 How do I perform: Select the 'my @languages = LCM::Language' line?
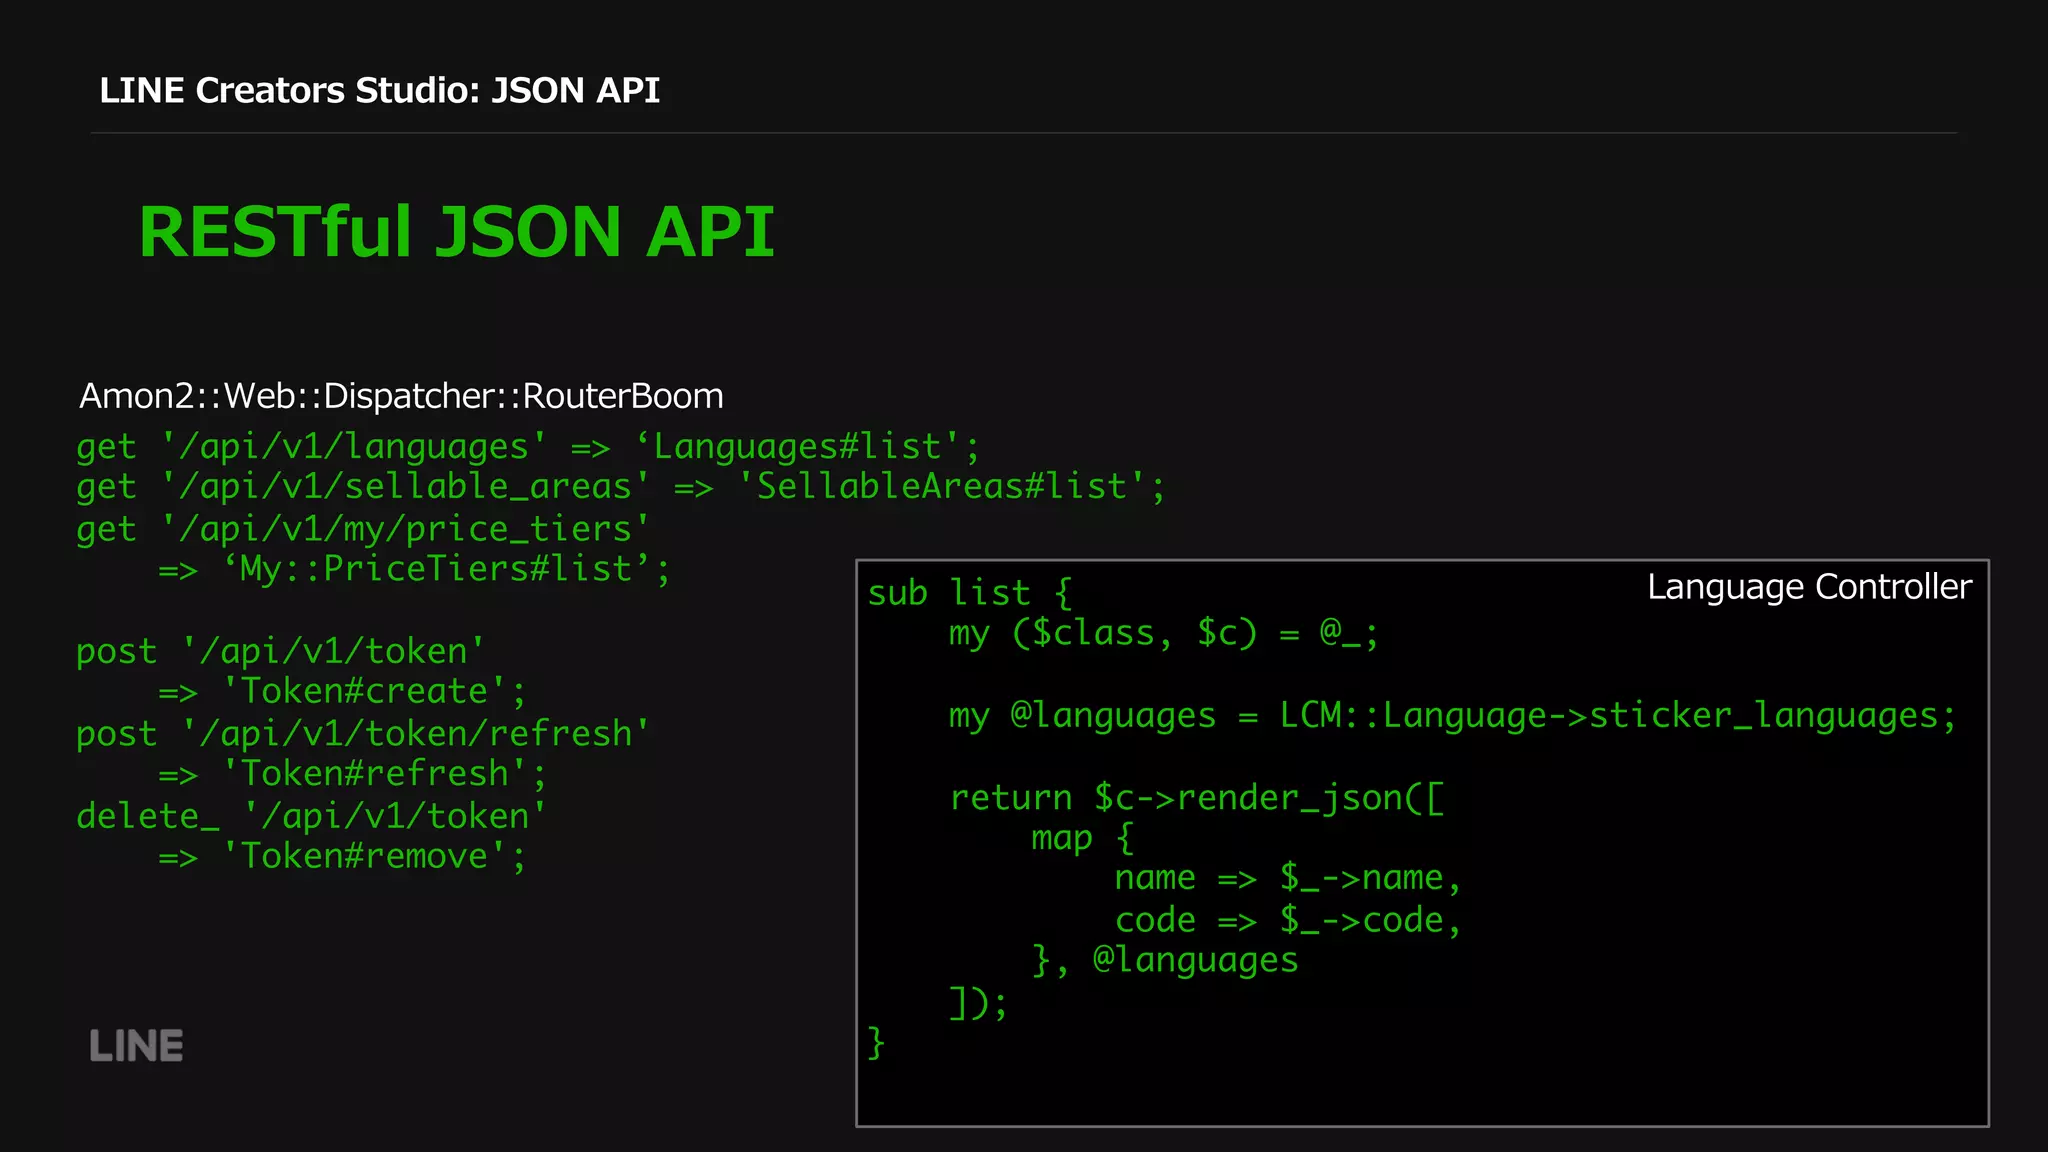pyautogui.click(x=1452, y=715)
